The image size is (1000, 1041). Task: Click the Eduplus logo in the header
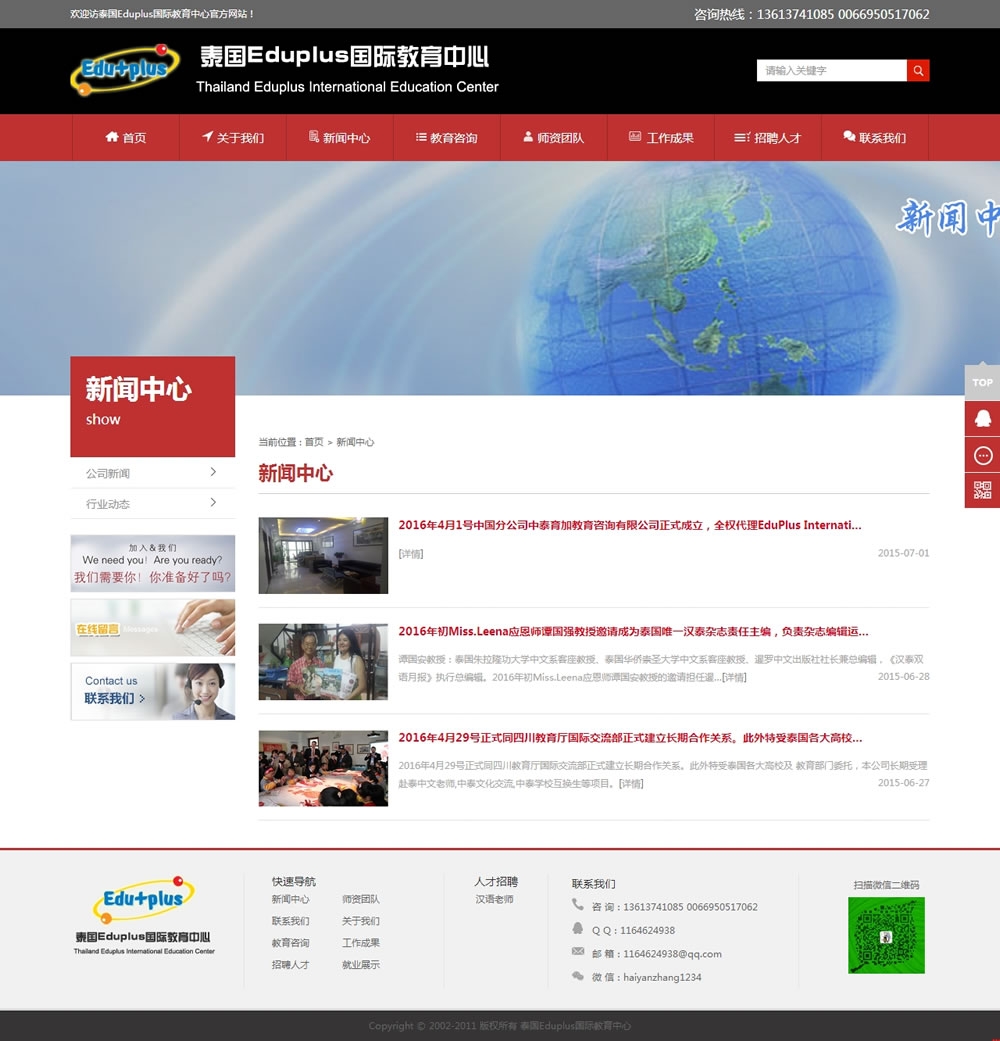[x=123, y=70]
